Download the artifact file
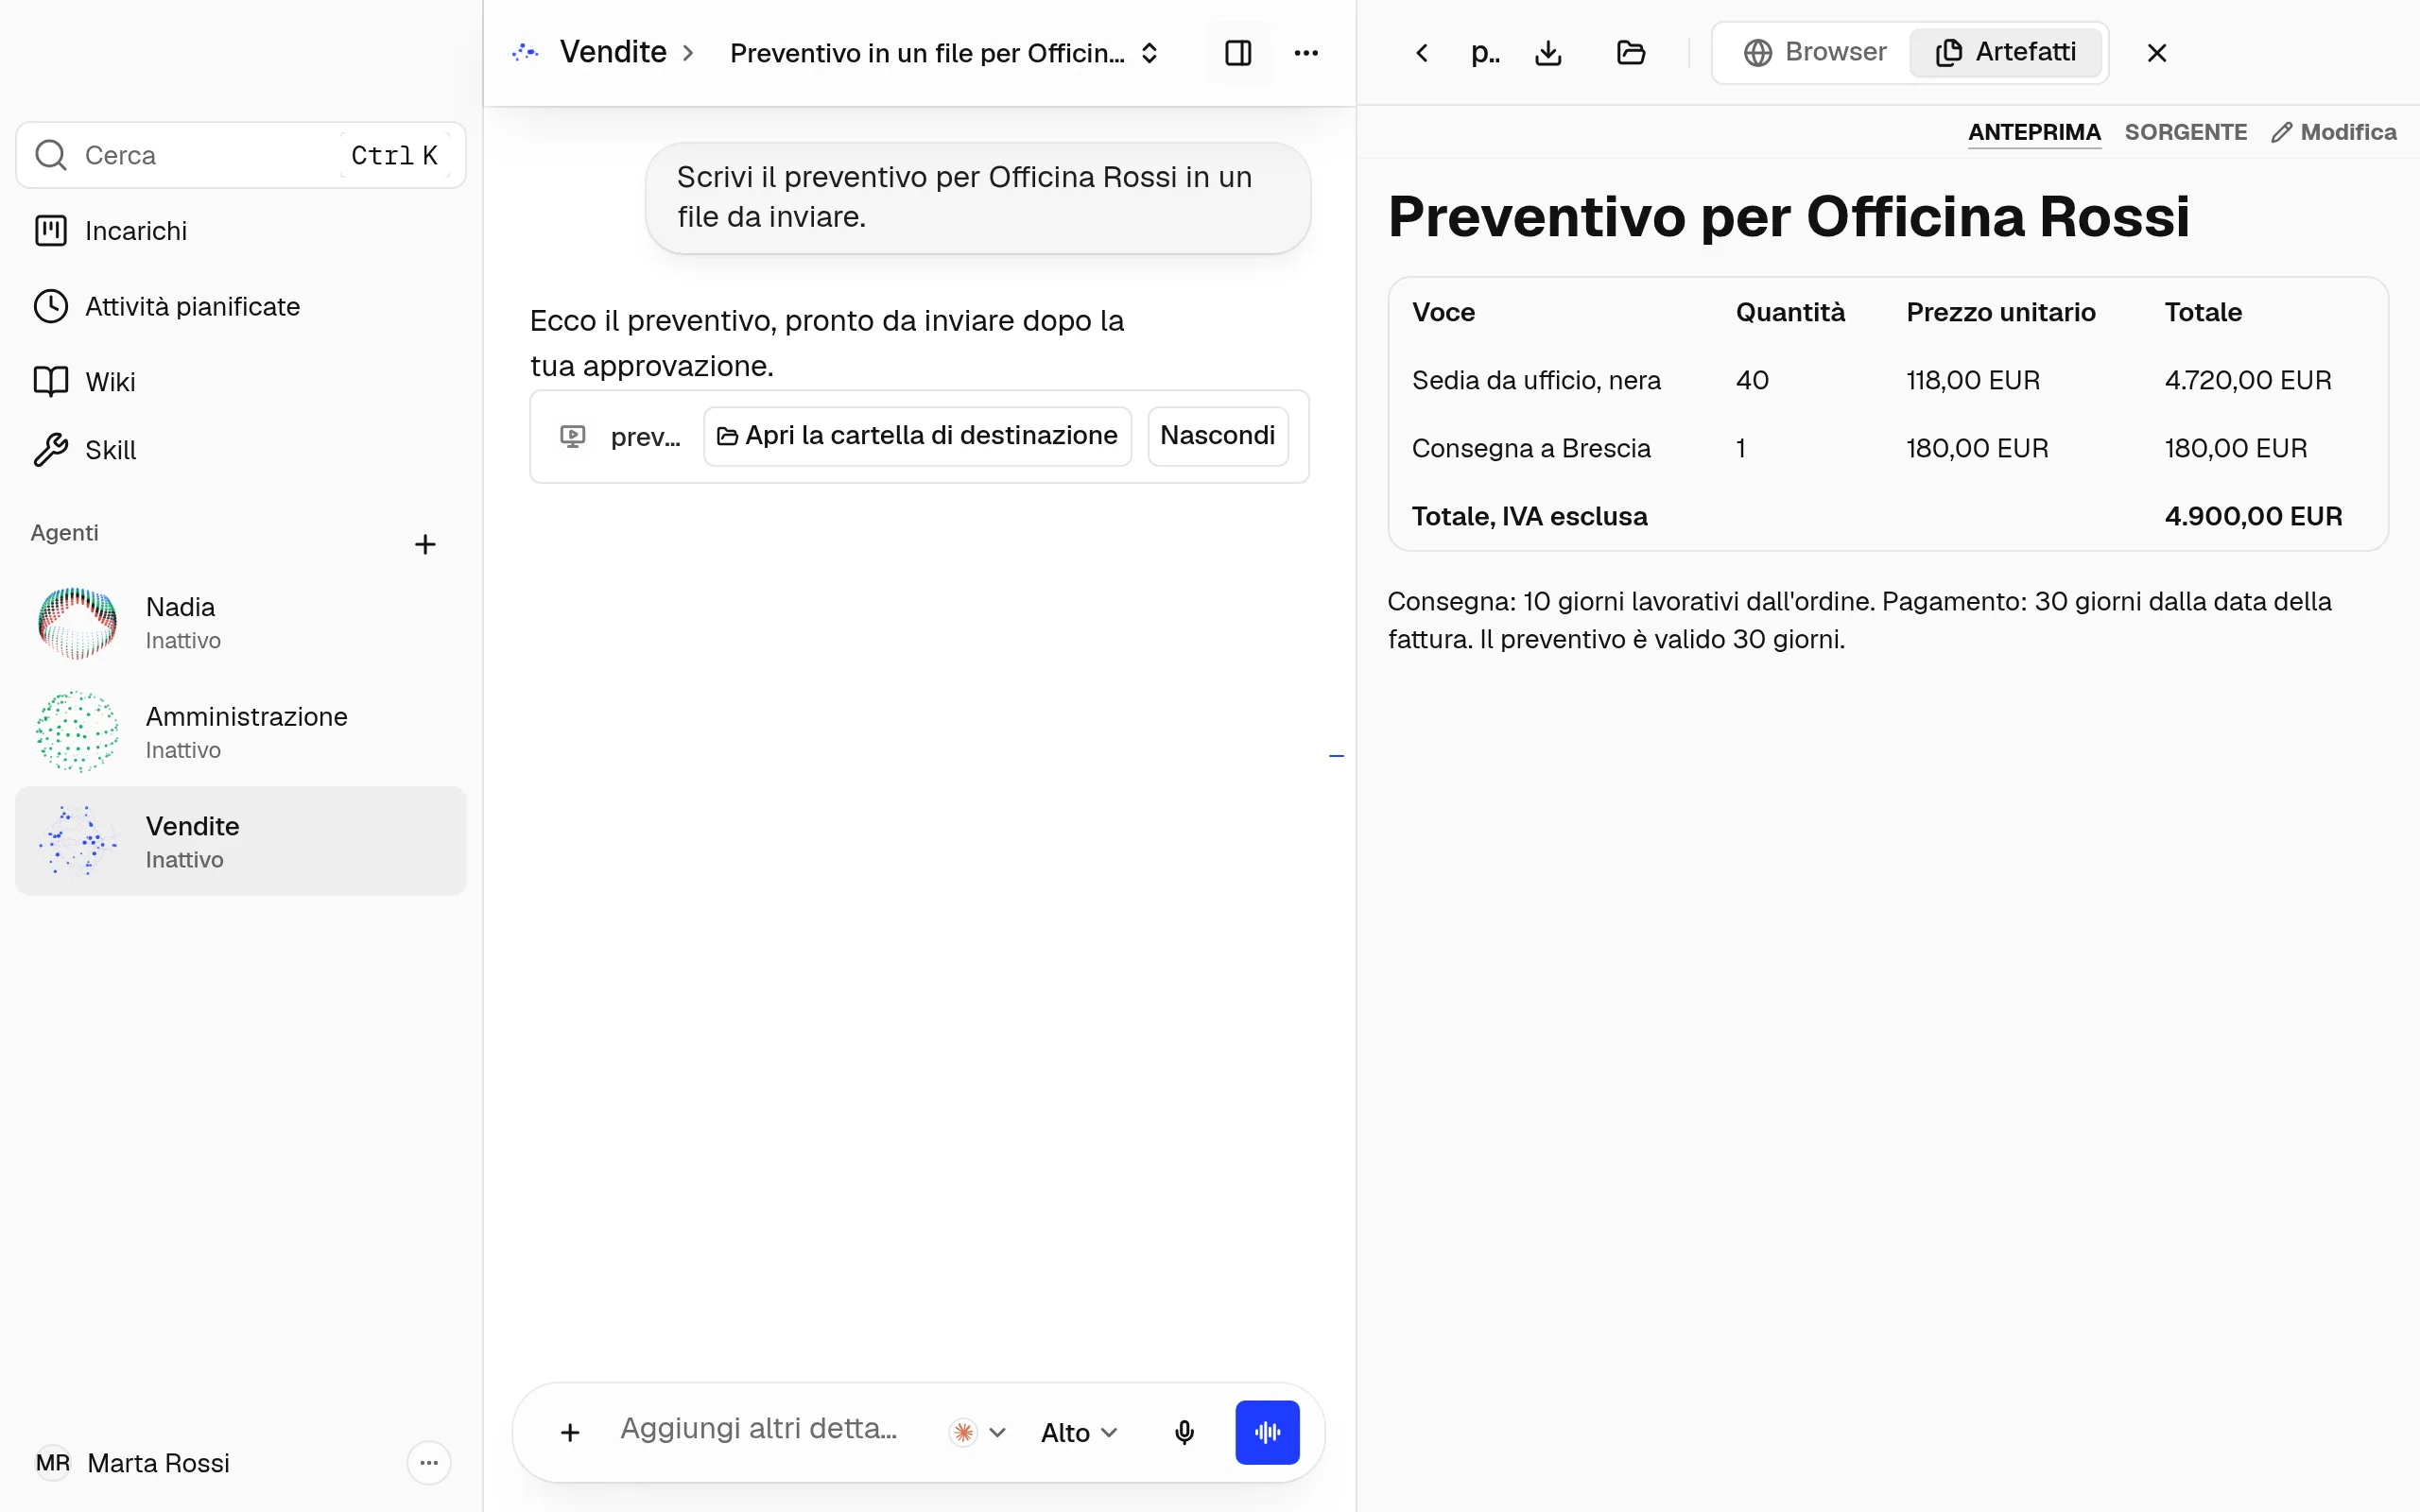 1548,53
